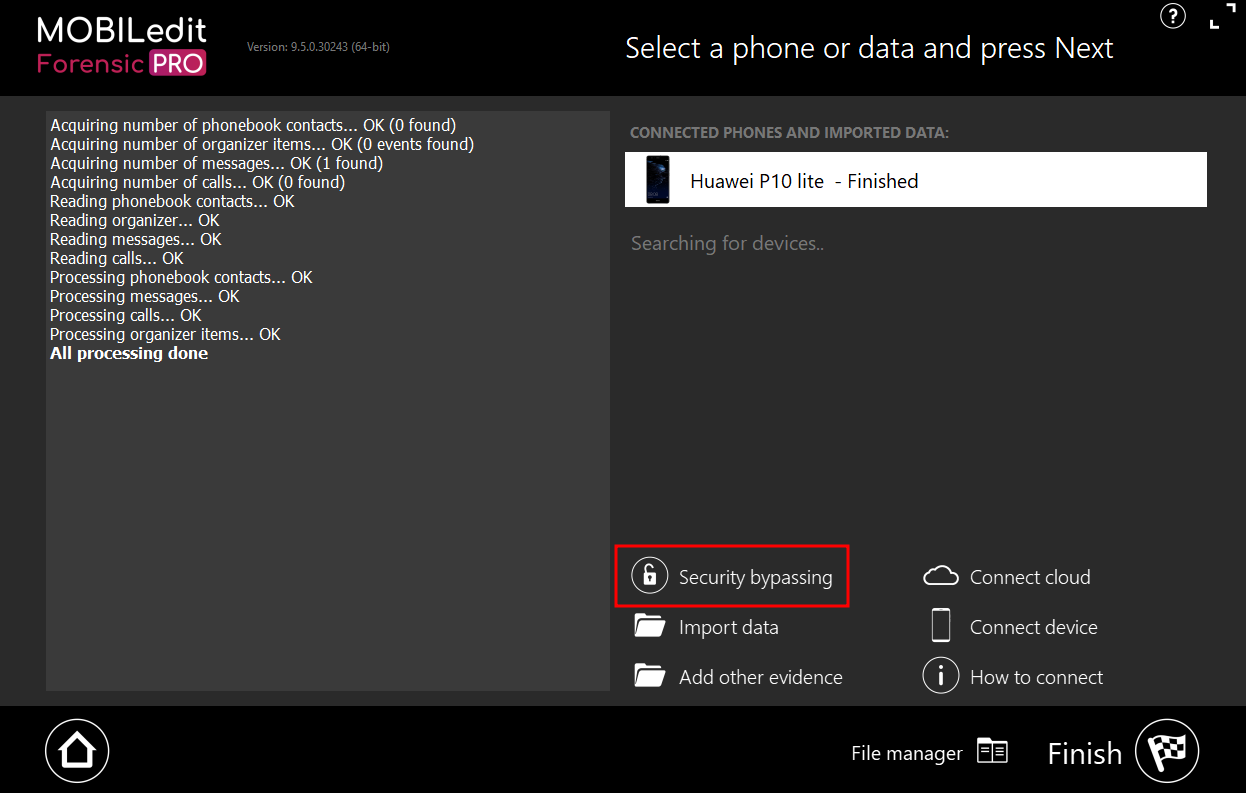Viewport: 1246px width, 793px height.
Task: Click 'Acquiring number of phonebook contacts' line
Action: tap(253, 126)
